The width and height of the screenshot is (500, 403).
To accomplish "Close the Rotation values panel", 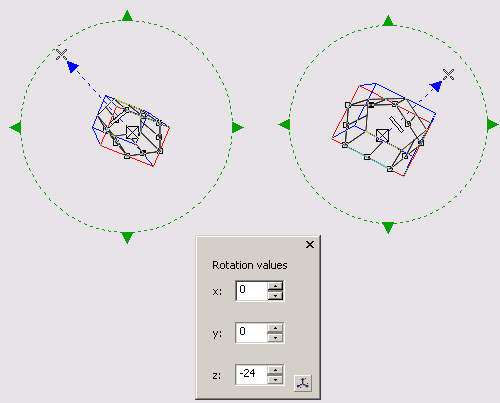I will [310, 245].
